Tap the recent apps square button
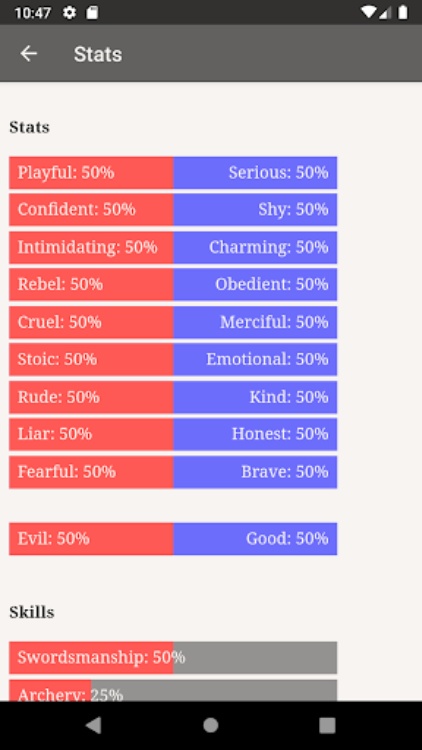 [327, 725]
